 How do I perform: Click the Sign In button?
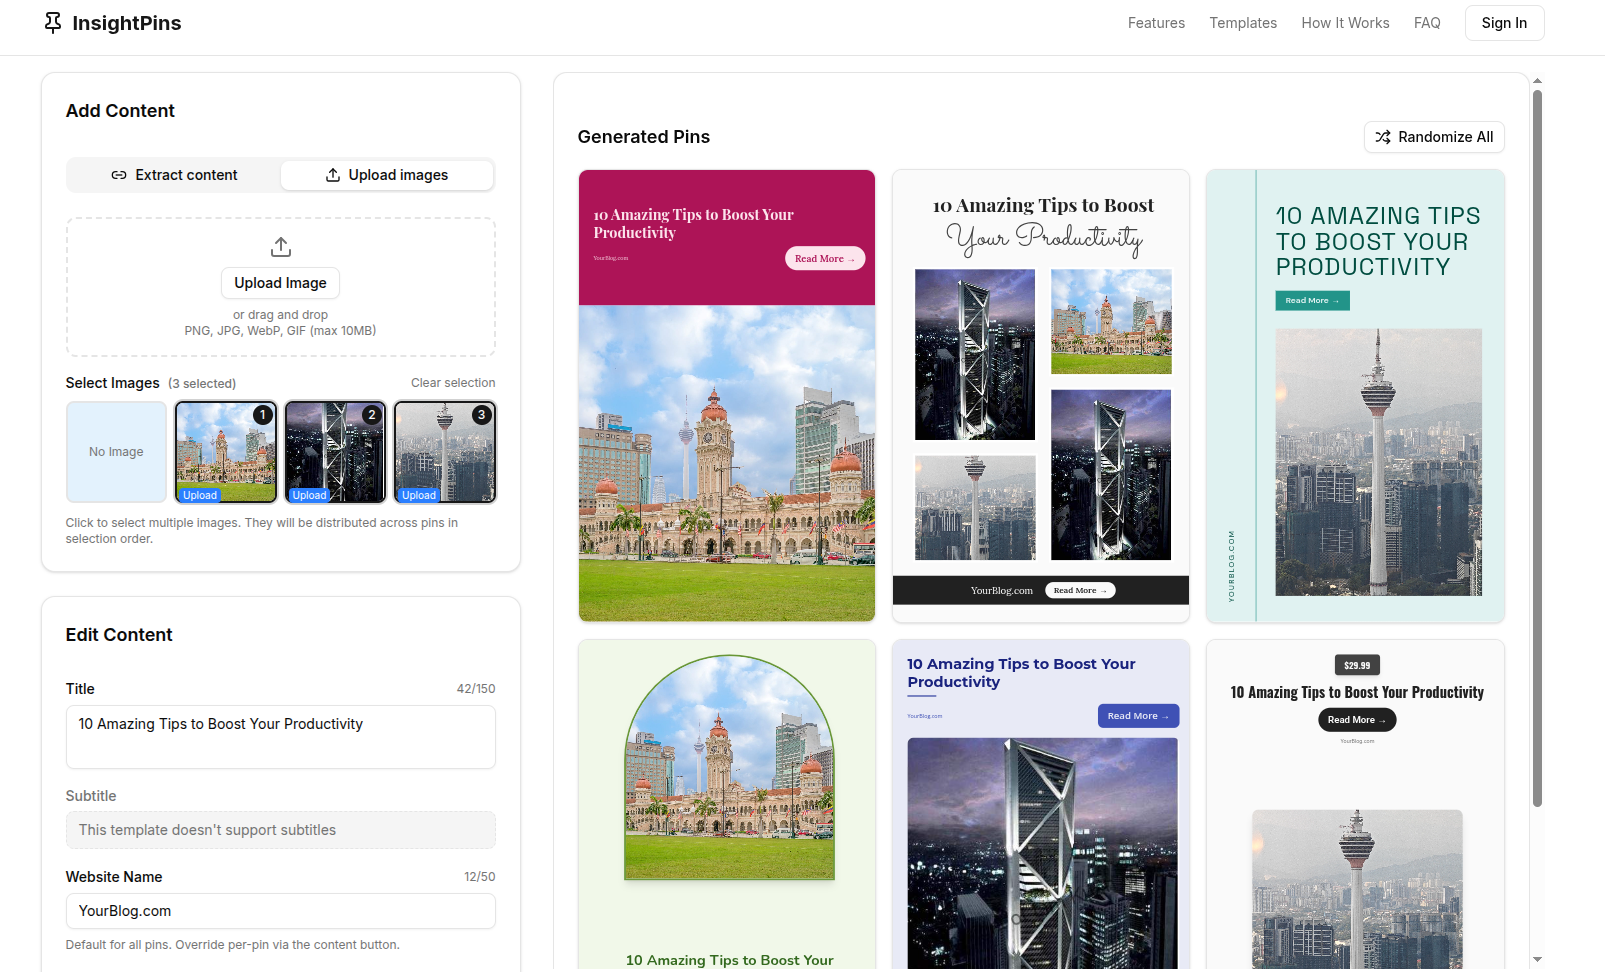tap(1504, 23)
